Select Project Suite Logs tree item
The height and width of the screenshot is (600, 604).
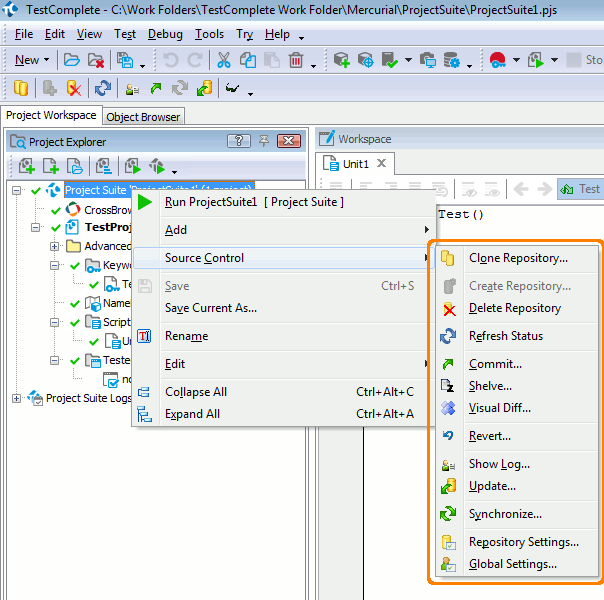pos(89,398)
